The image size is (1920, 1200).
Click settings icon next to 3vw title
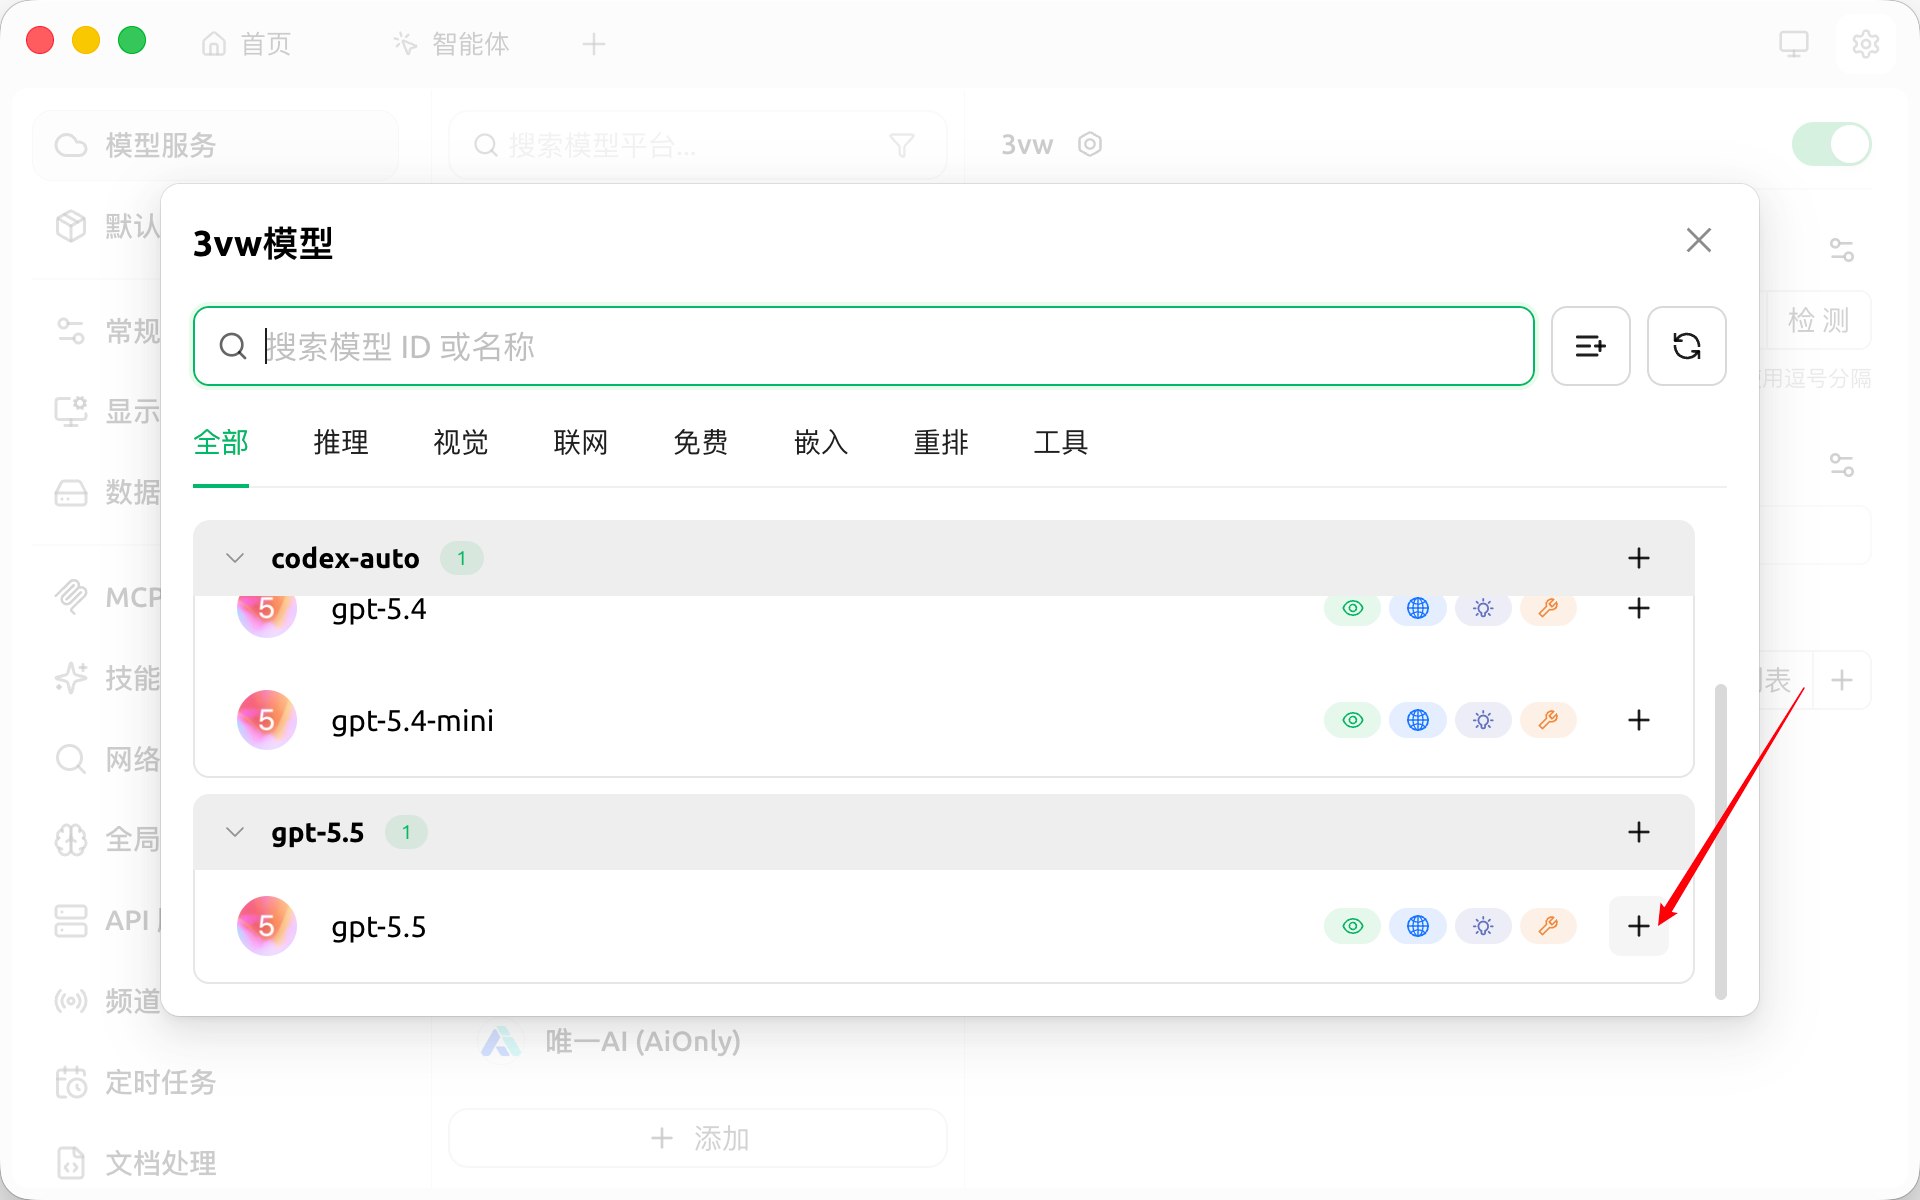1090,145
